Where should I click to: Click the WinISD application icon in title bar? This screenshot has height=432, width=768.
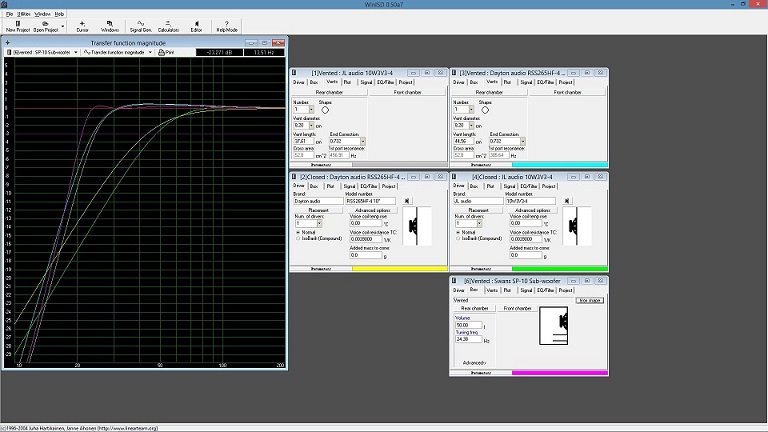point(4,4)
